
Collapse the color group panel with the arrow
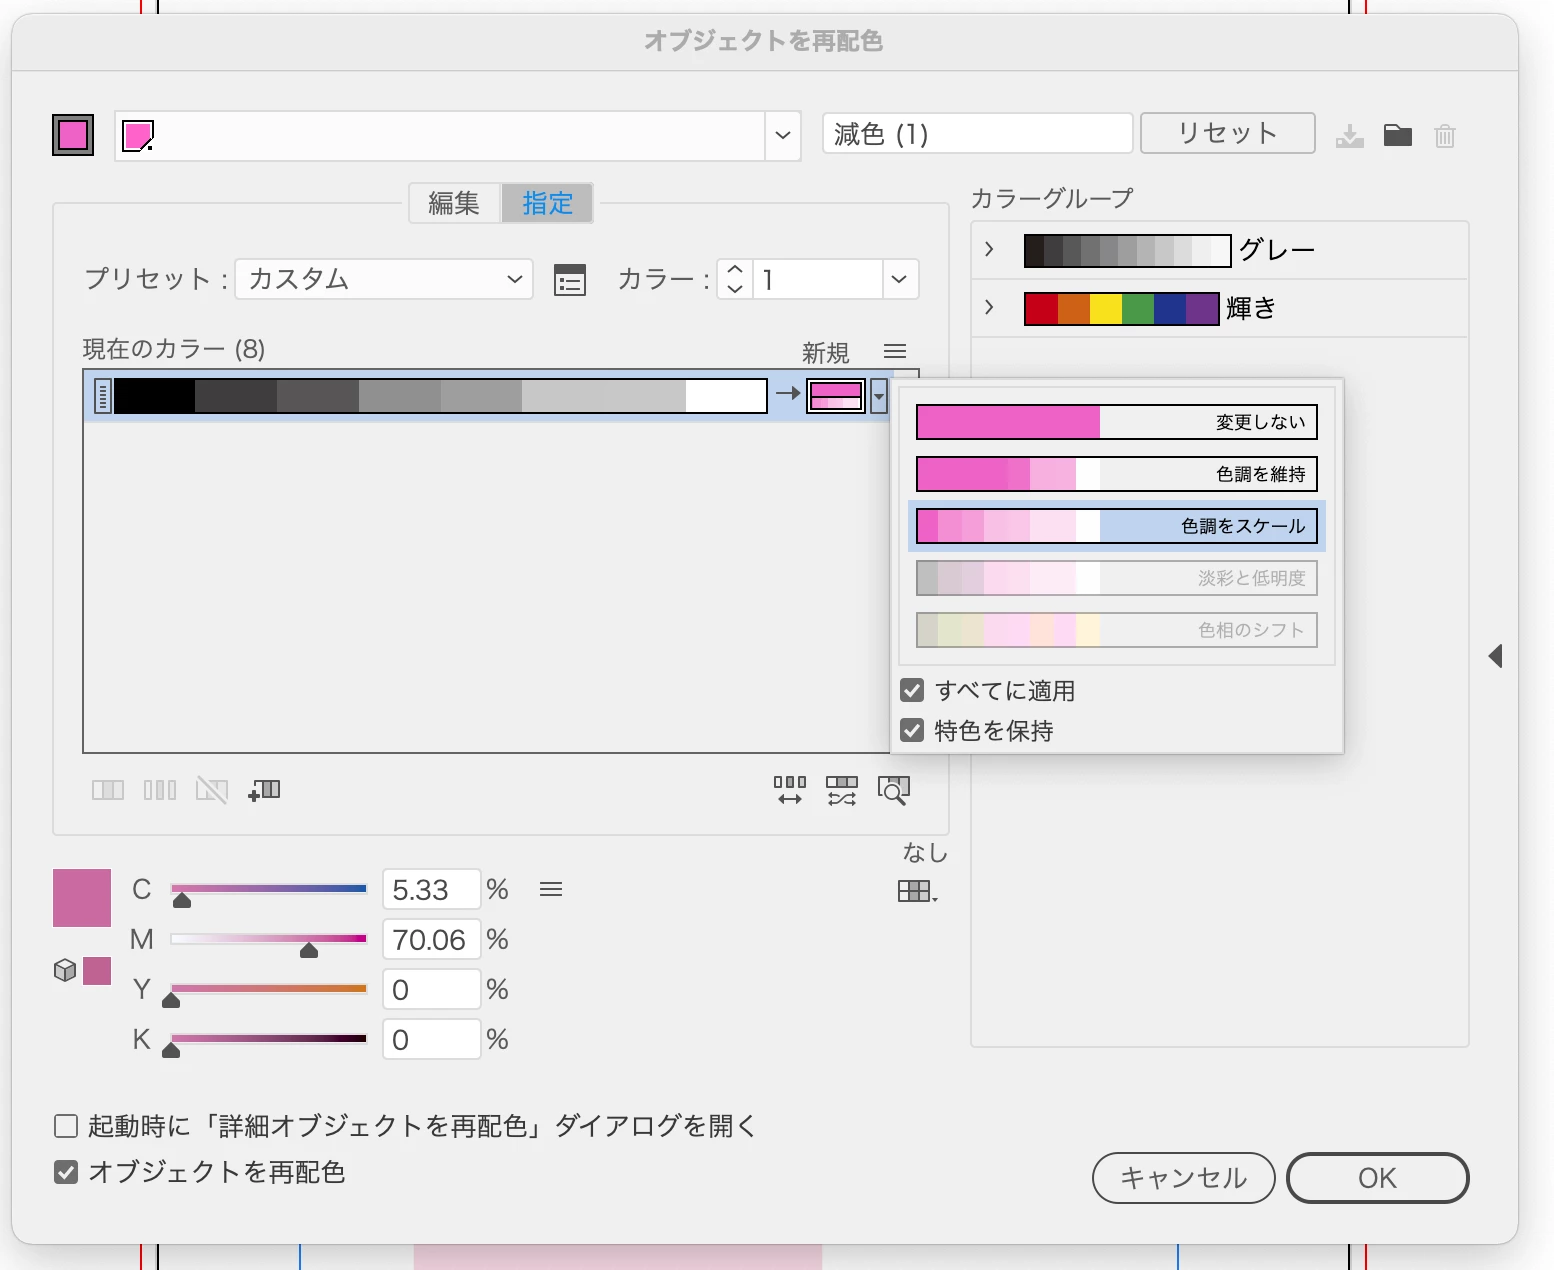(x=1496, y=656)
